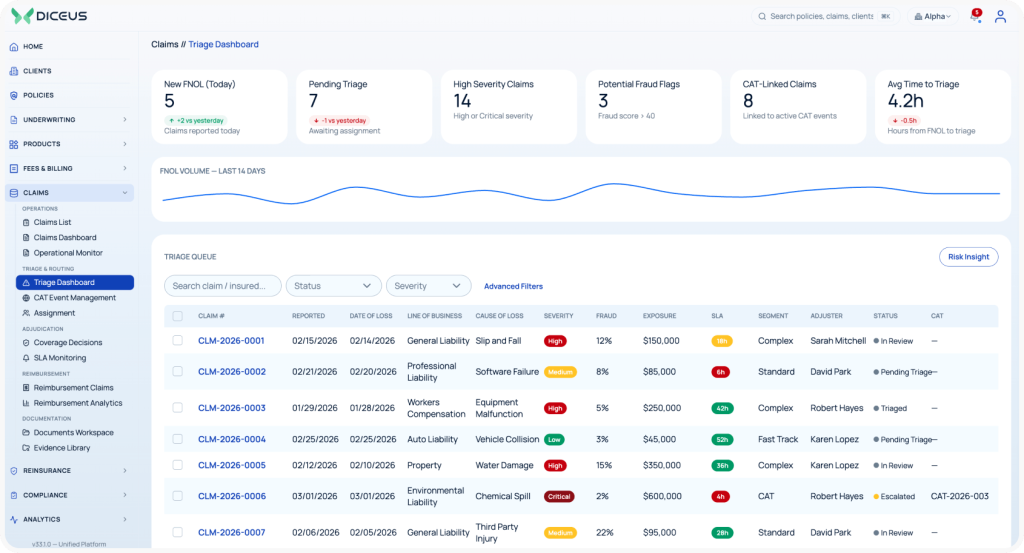Open Advanced Filters link
This screenshot has width=1024, height=553.
pyautogui.click(x=513, y=287)
